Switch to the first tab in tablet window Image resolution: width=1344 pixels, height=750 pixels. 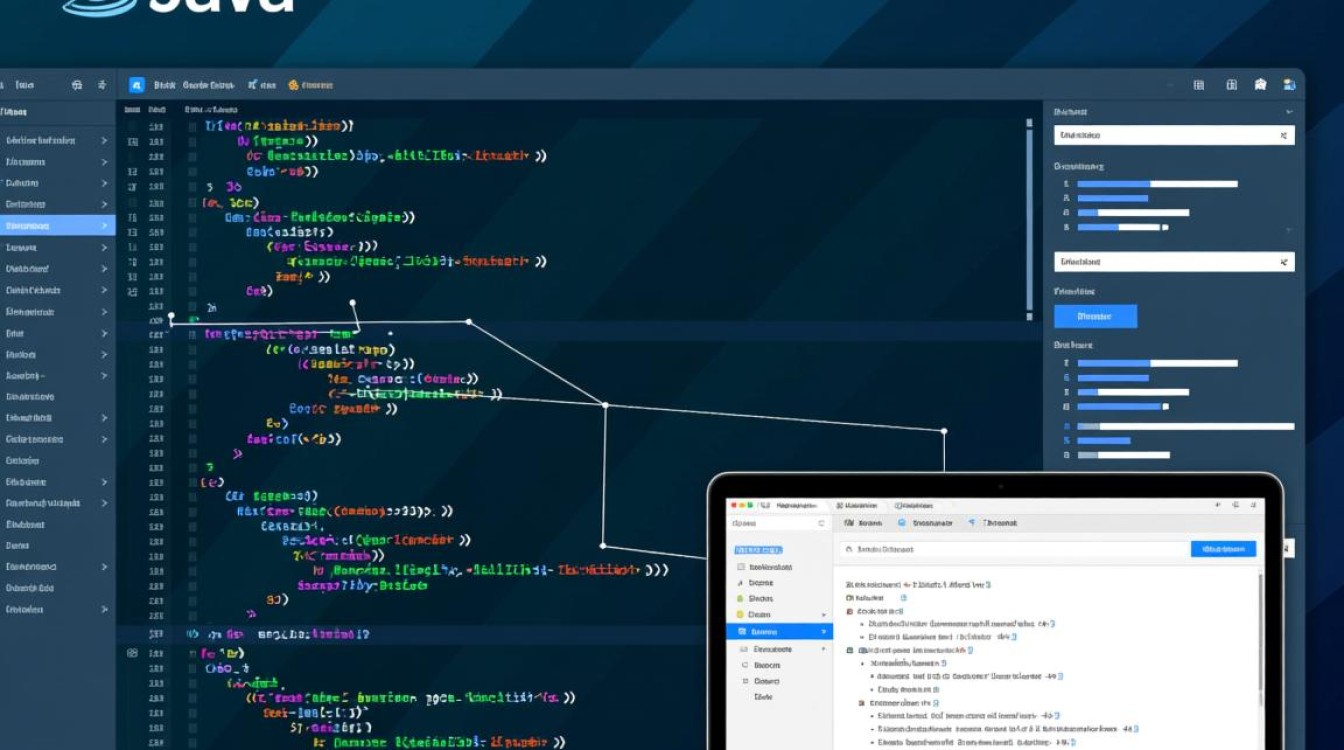pos(787,507)
